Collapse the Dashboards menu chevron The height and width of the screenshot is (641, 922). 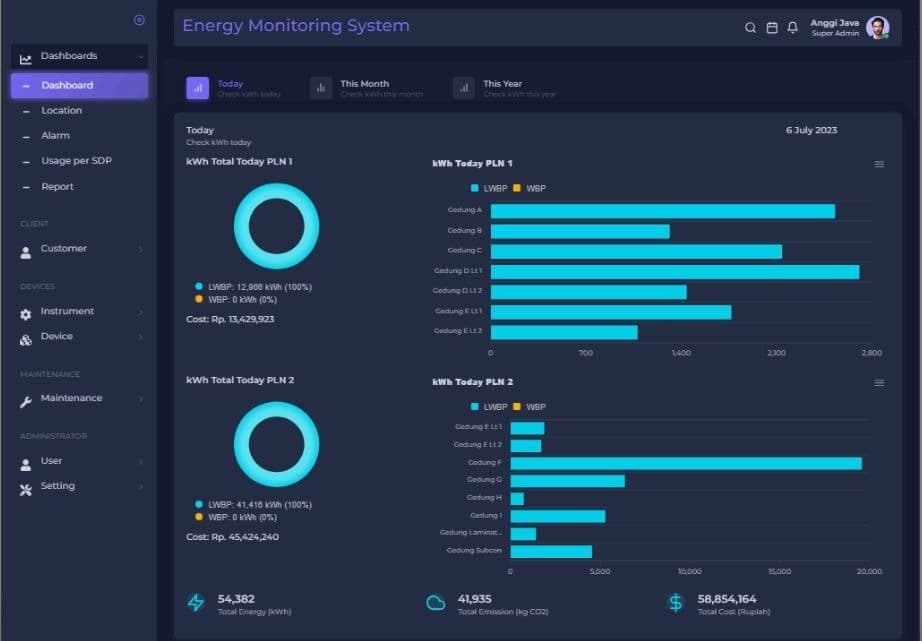(x=141, y=57)
